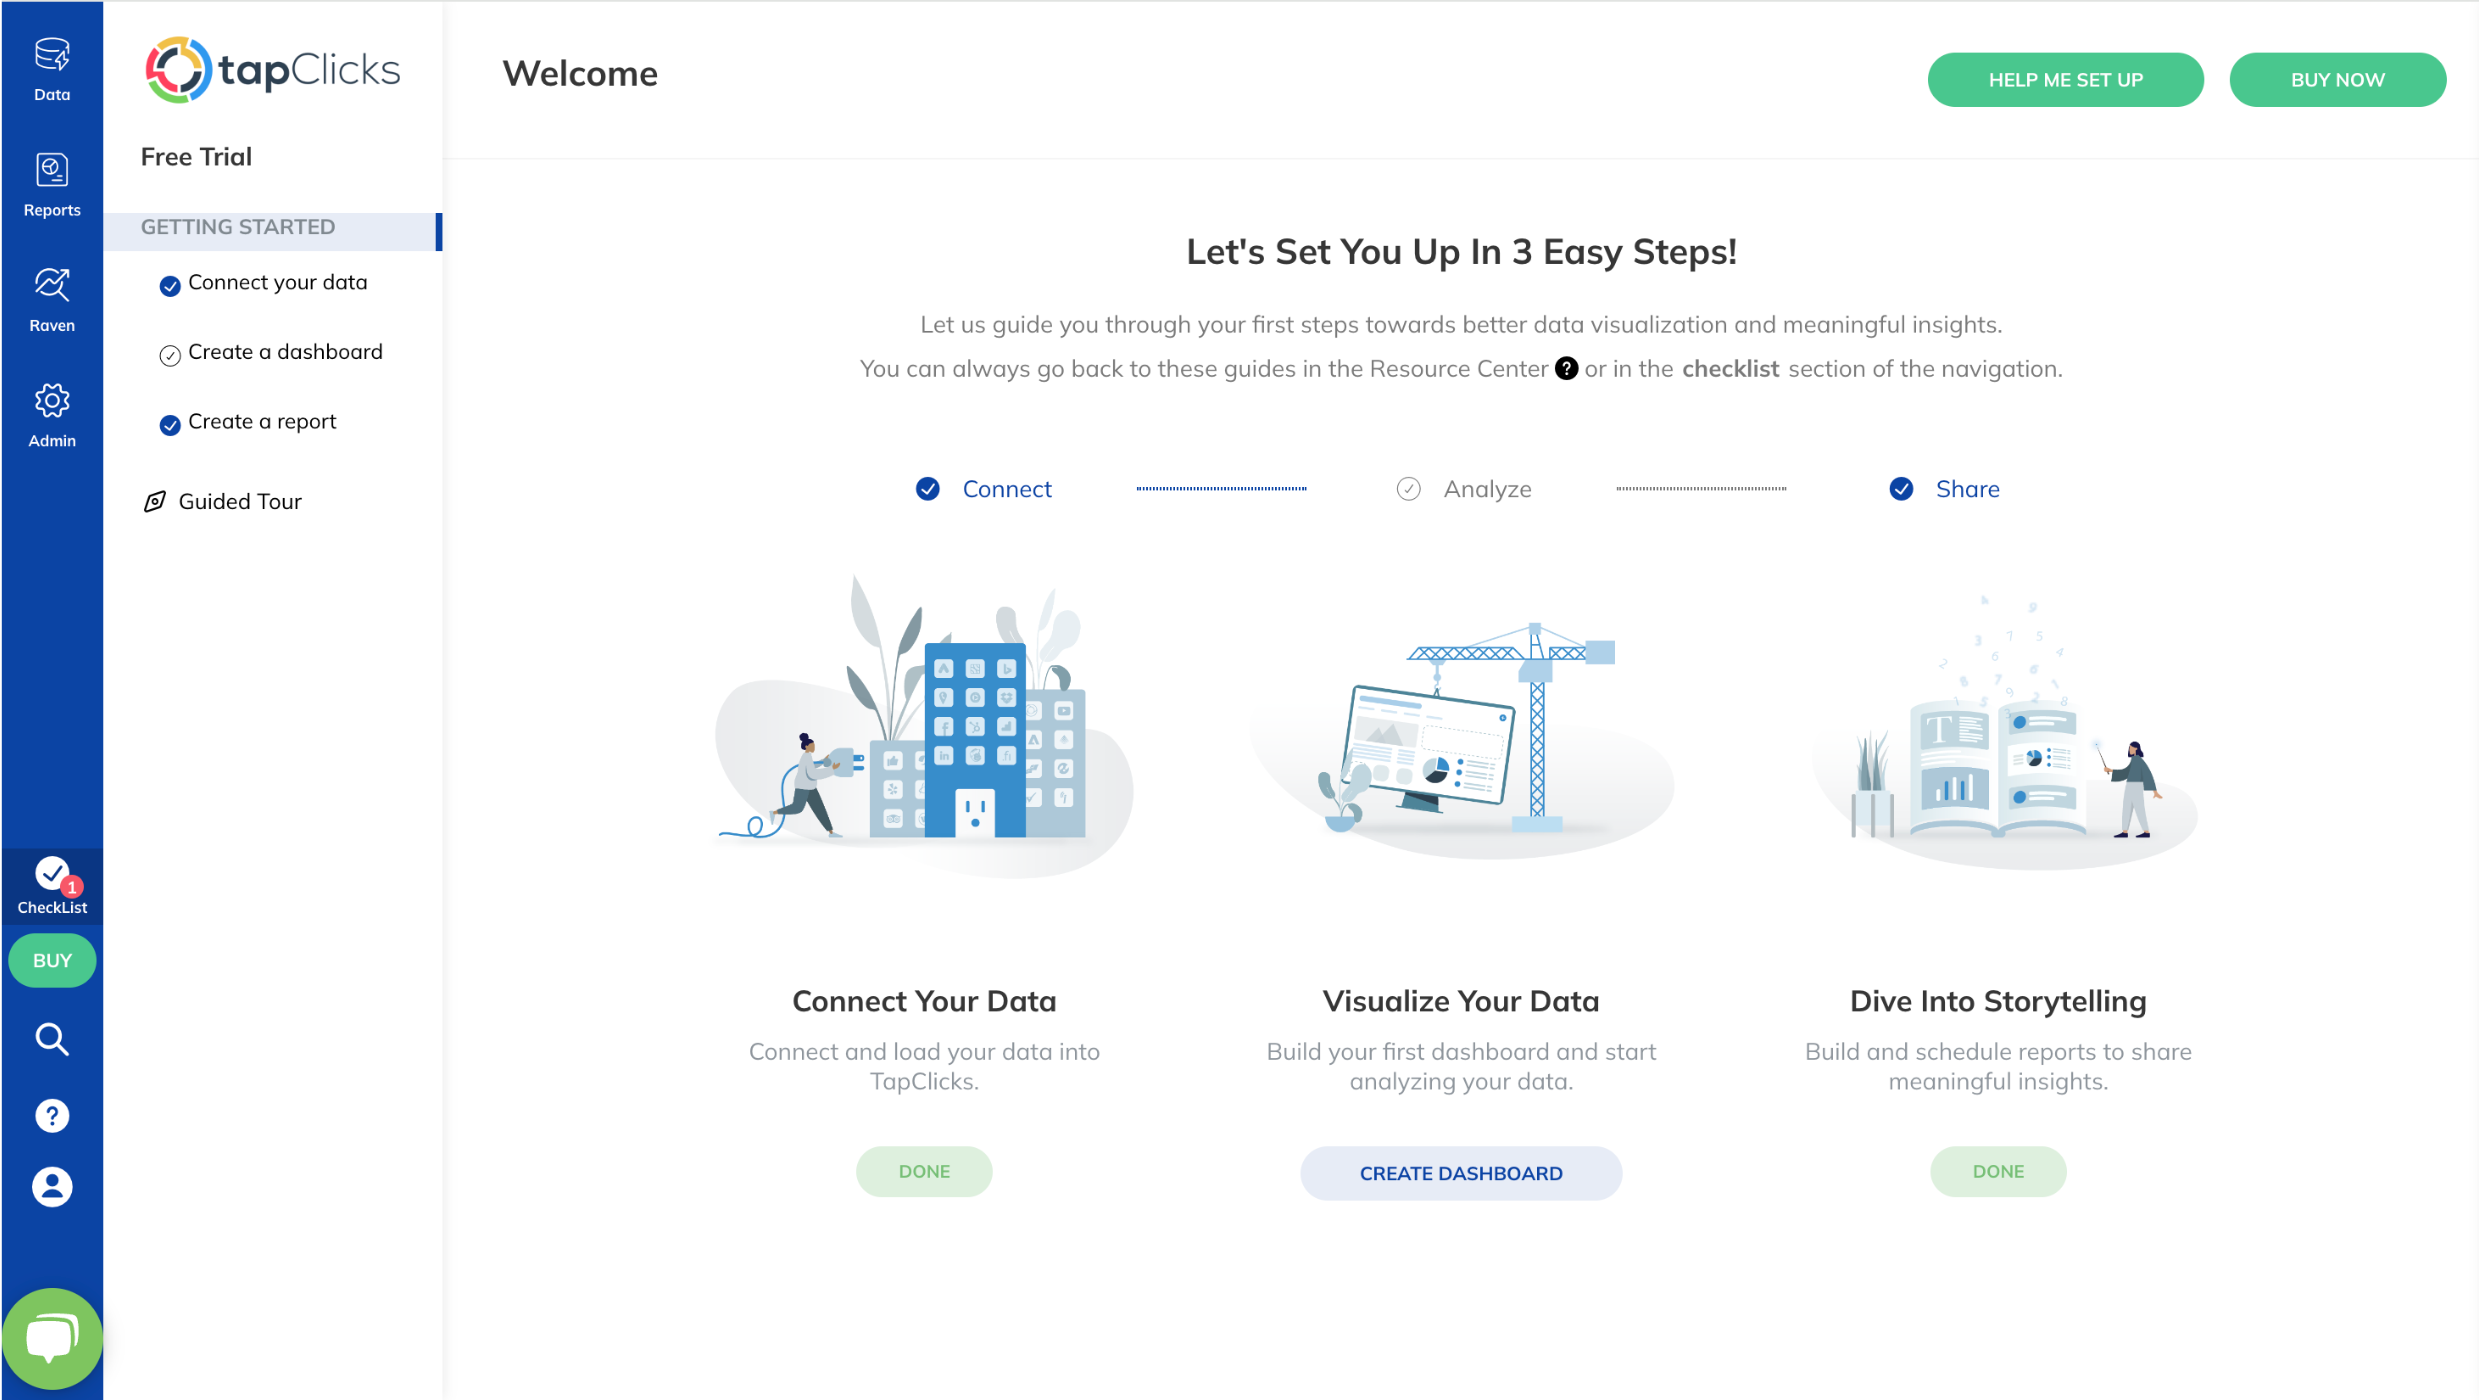Image resolution: width=2479 pixels, height=1400 pixels.
Task: Open the CheckList panel with notification badge
Action: tap(51, 882)
